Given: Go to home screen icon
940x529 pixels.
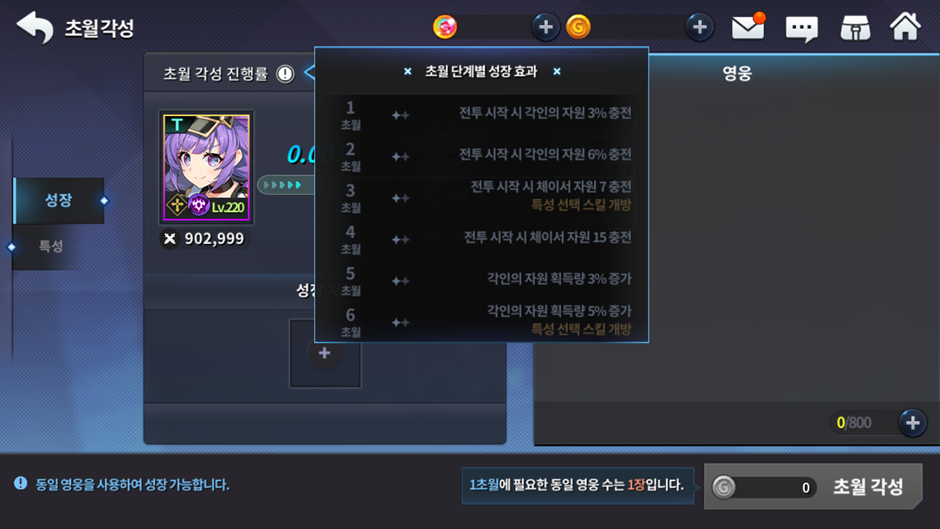Looking at the screenshot, I should point(905,27).
